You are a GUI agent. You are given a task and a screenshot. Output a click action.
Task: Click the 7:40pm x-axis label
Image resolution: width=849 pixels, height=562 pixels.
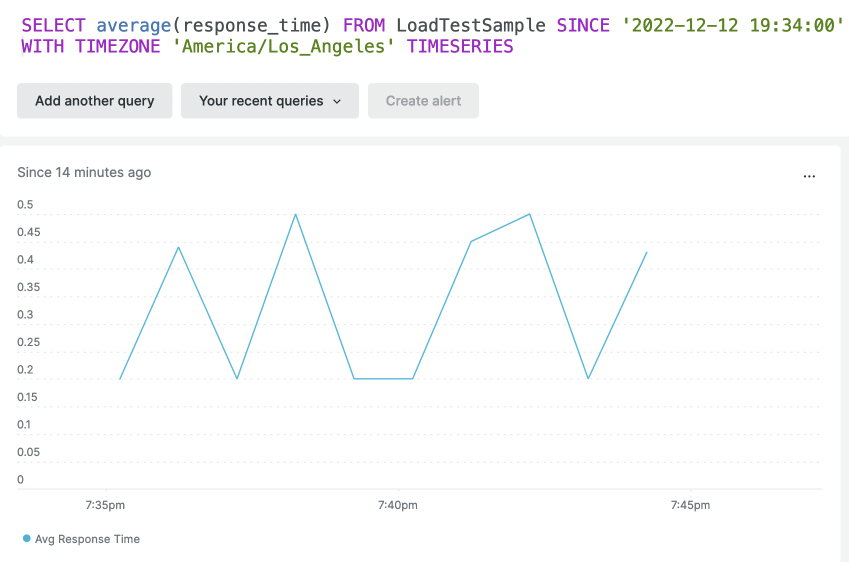397,505
